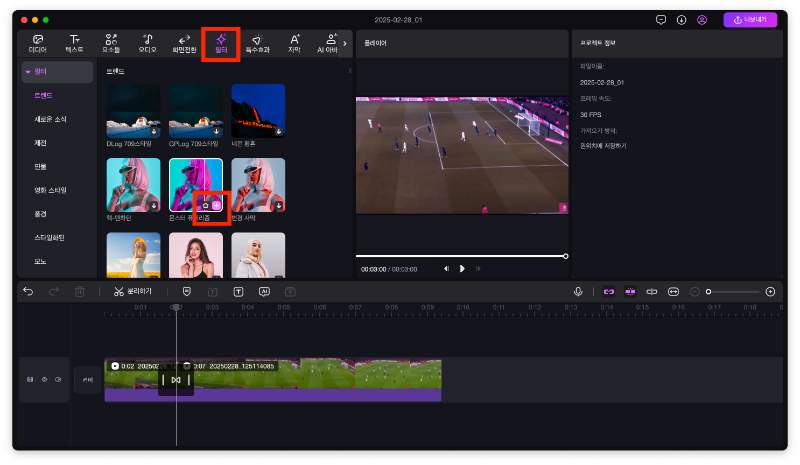
Task: Click the undo arrow in the timeline toolbar
Action: [x=28, y=291]
